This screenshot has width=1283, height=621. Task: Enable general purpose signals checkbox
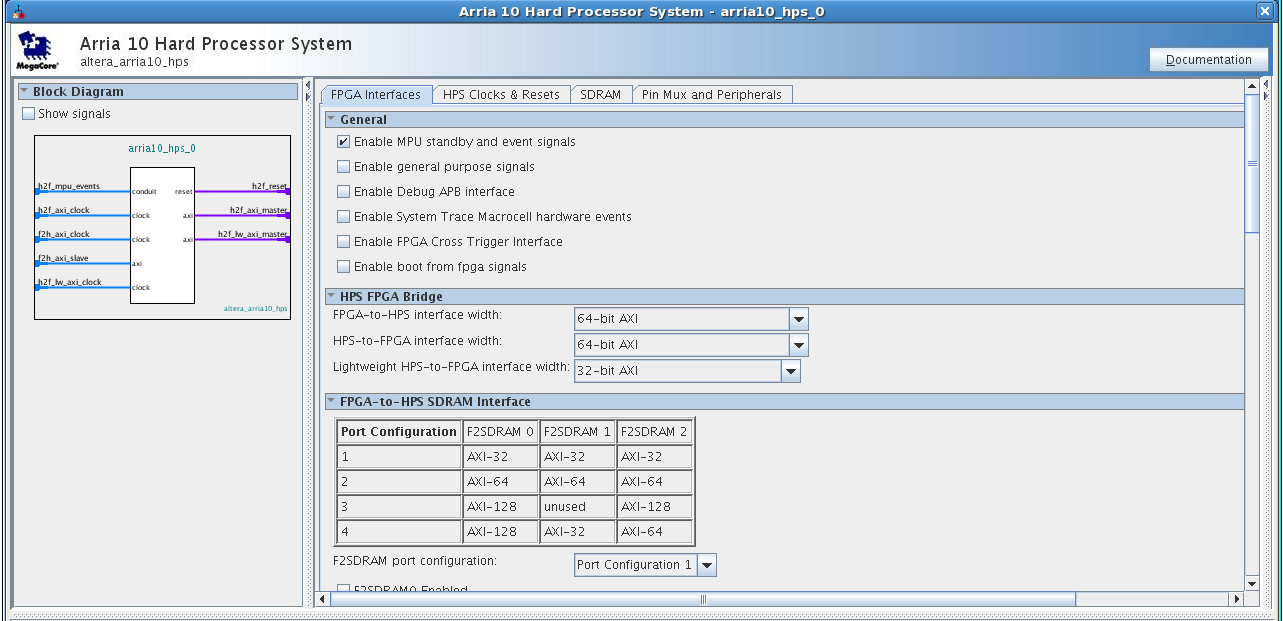[343, 167]
